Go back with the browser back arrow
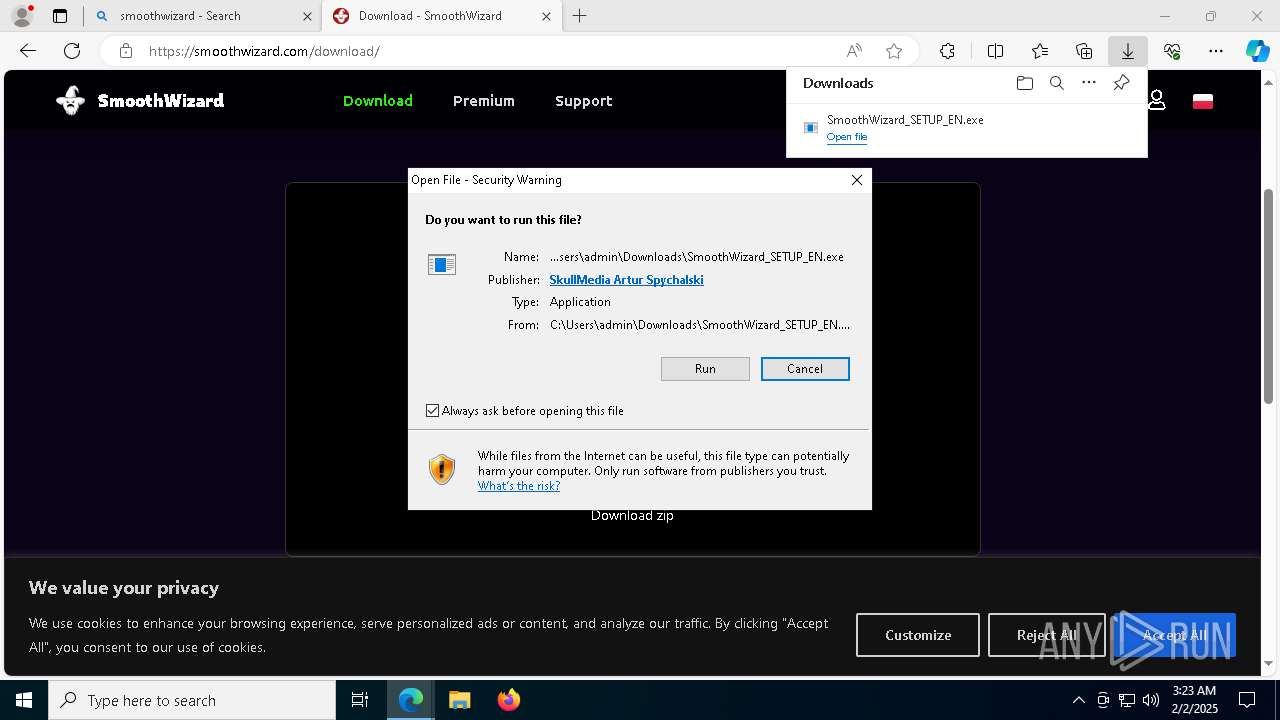This screenshot has height=720, width=1280. tap(28, 51)
